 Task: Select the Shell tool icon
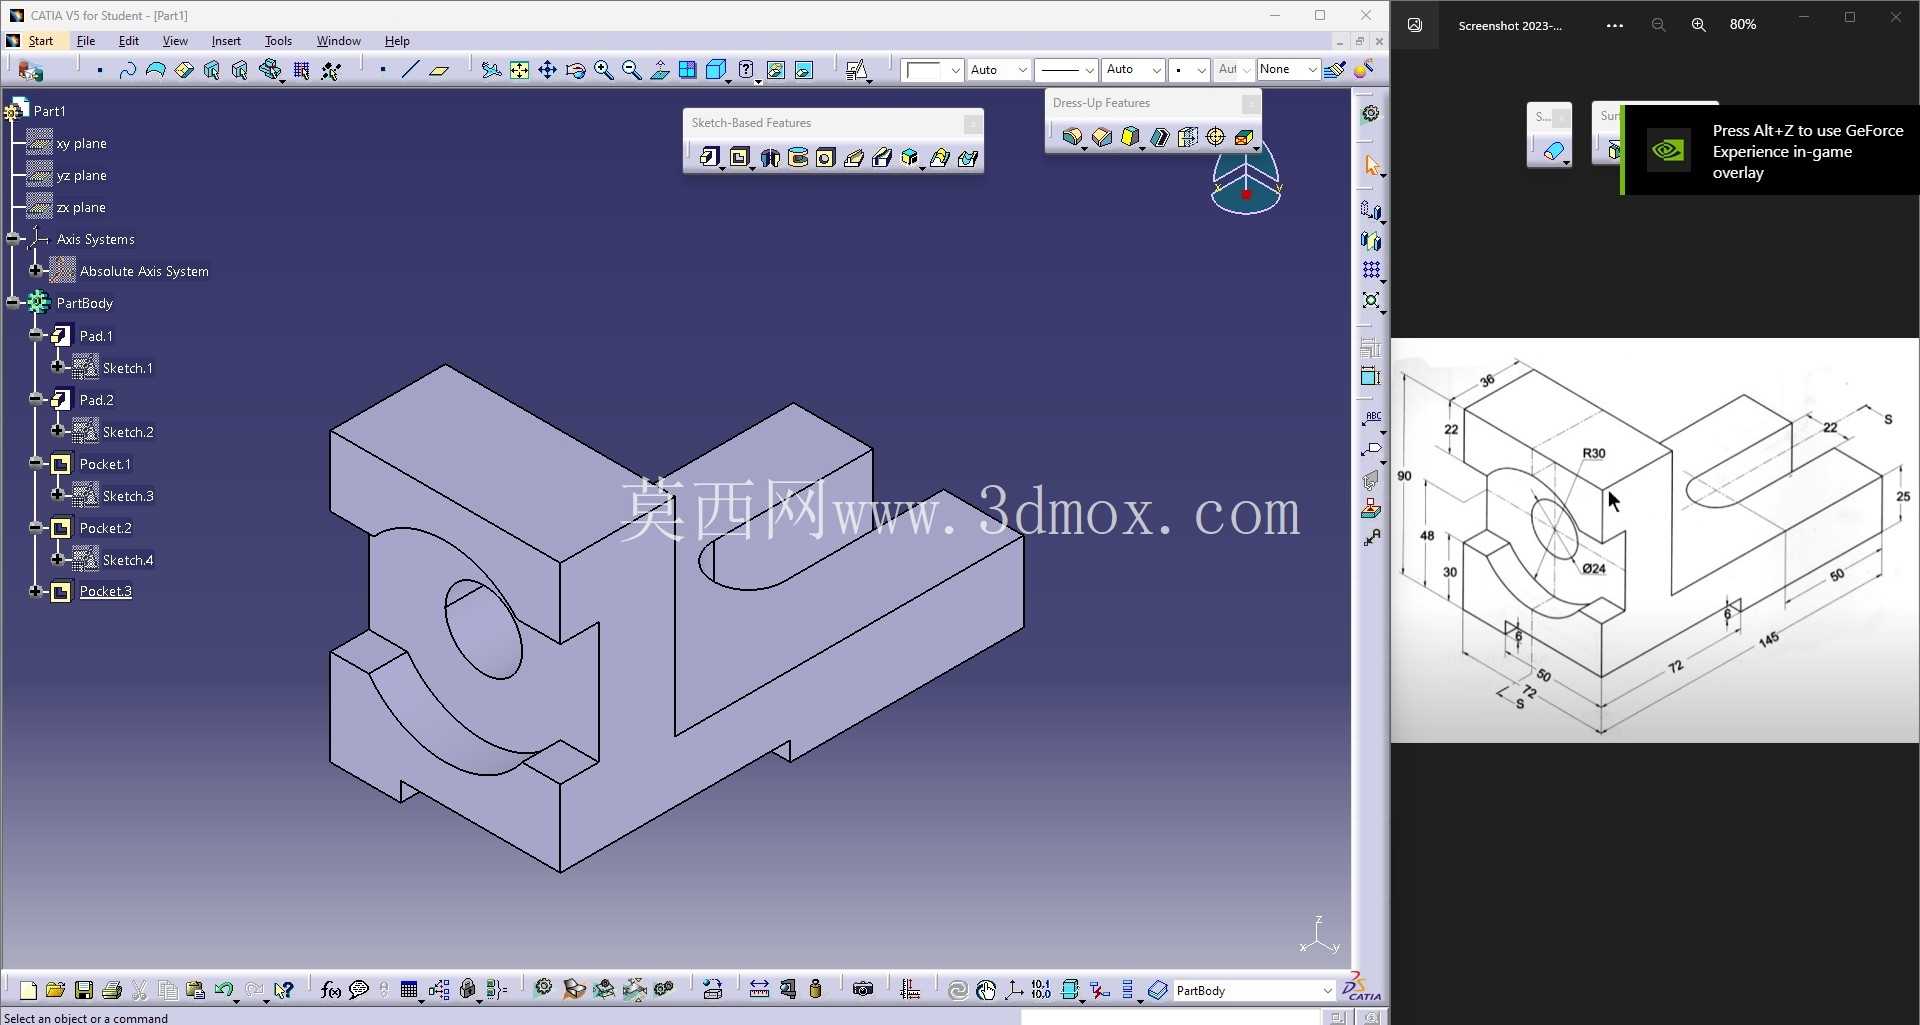[1159, 137]
